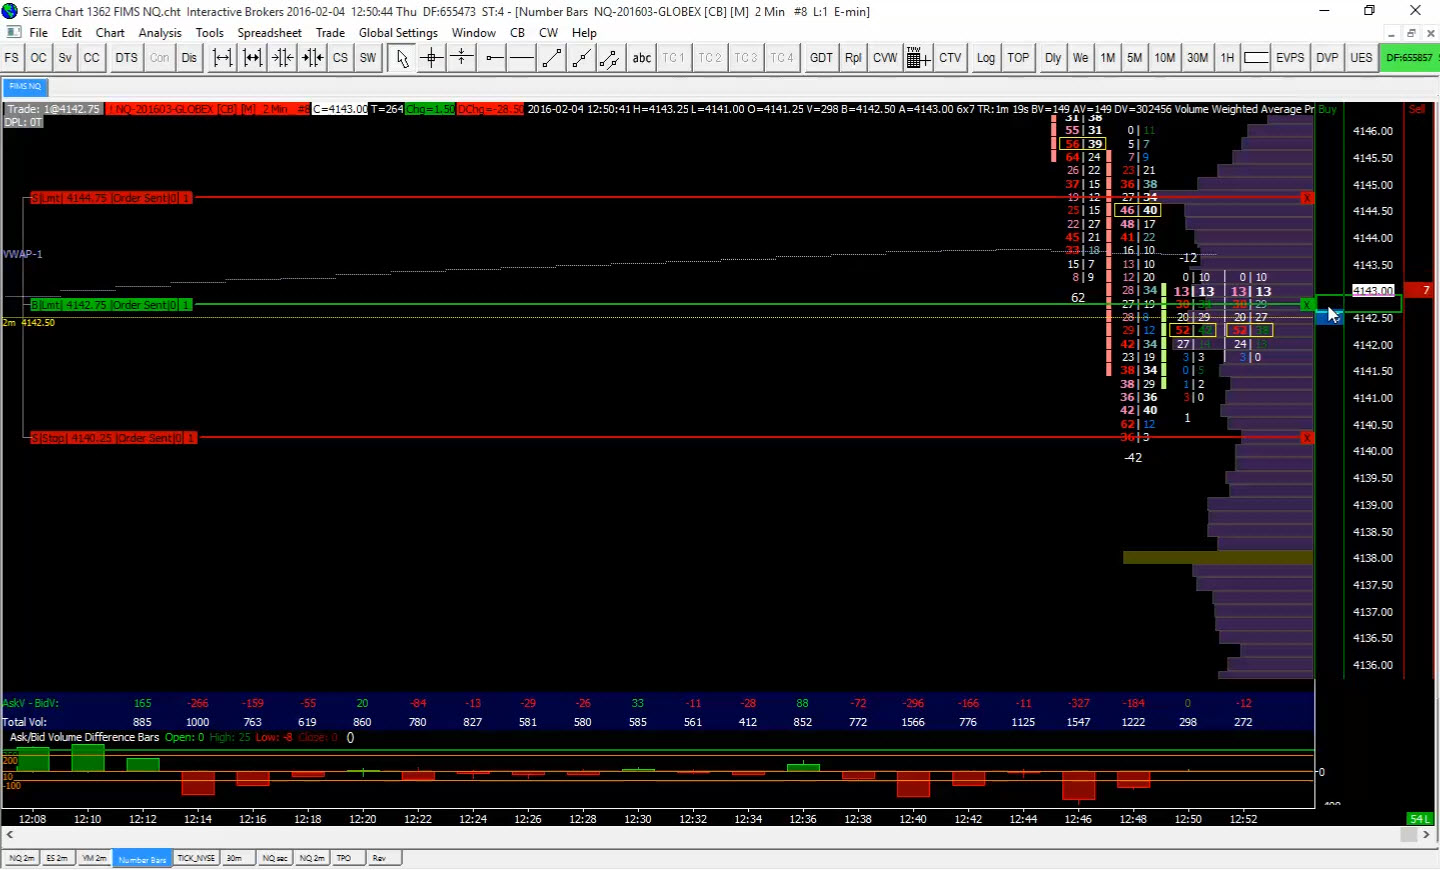Switch chart to We weekly period
Screen dimensions: 1440x870
coord(1081,58)
